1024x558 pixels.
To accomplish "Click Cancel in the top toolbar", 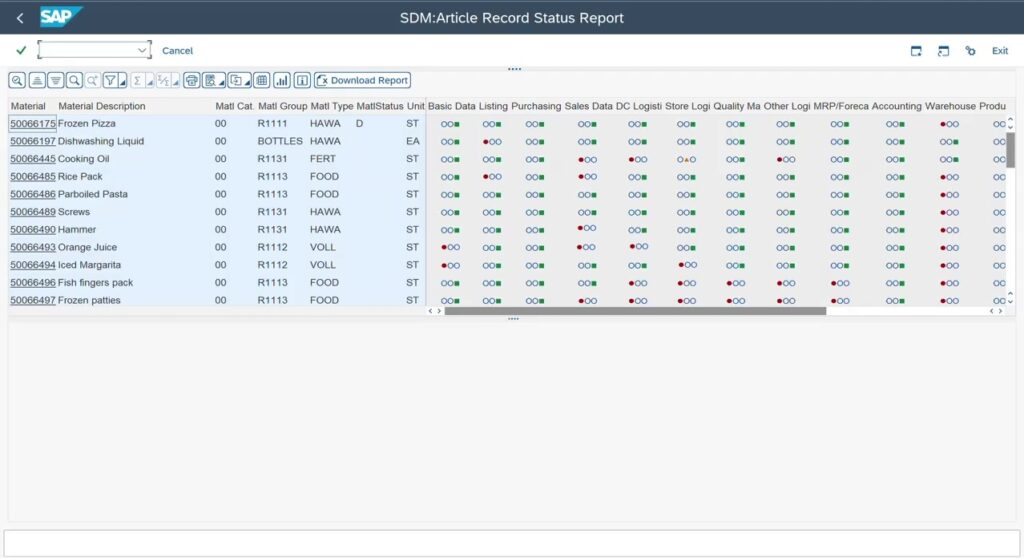I will coord(177,51).
